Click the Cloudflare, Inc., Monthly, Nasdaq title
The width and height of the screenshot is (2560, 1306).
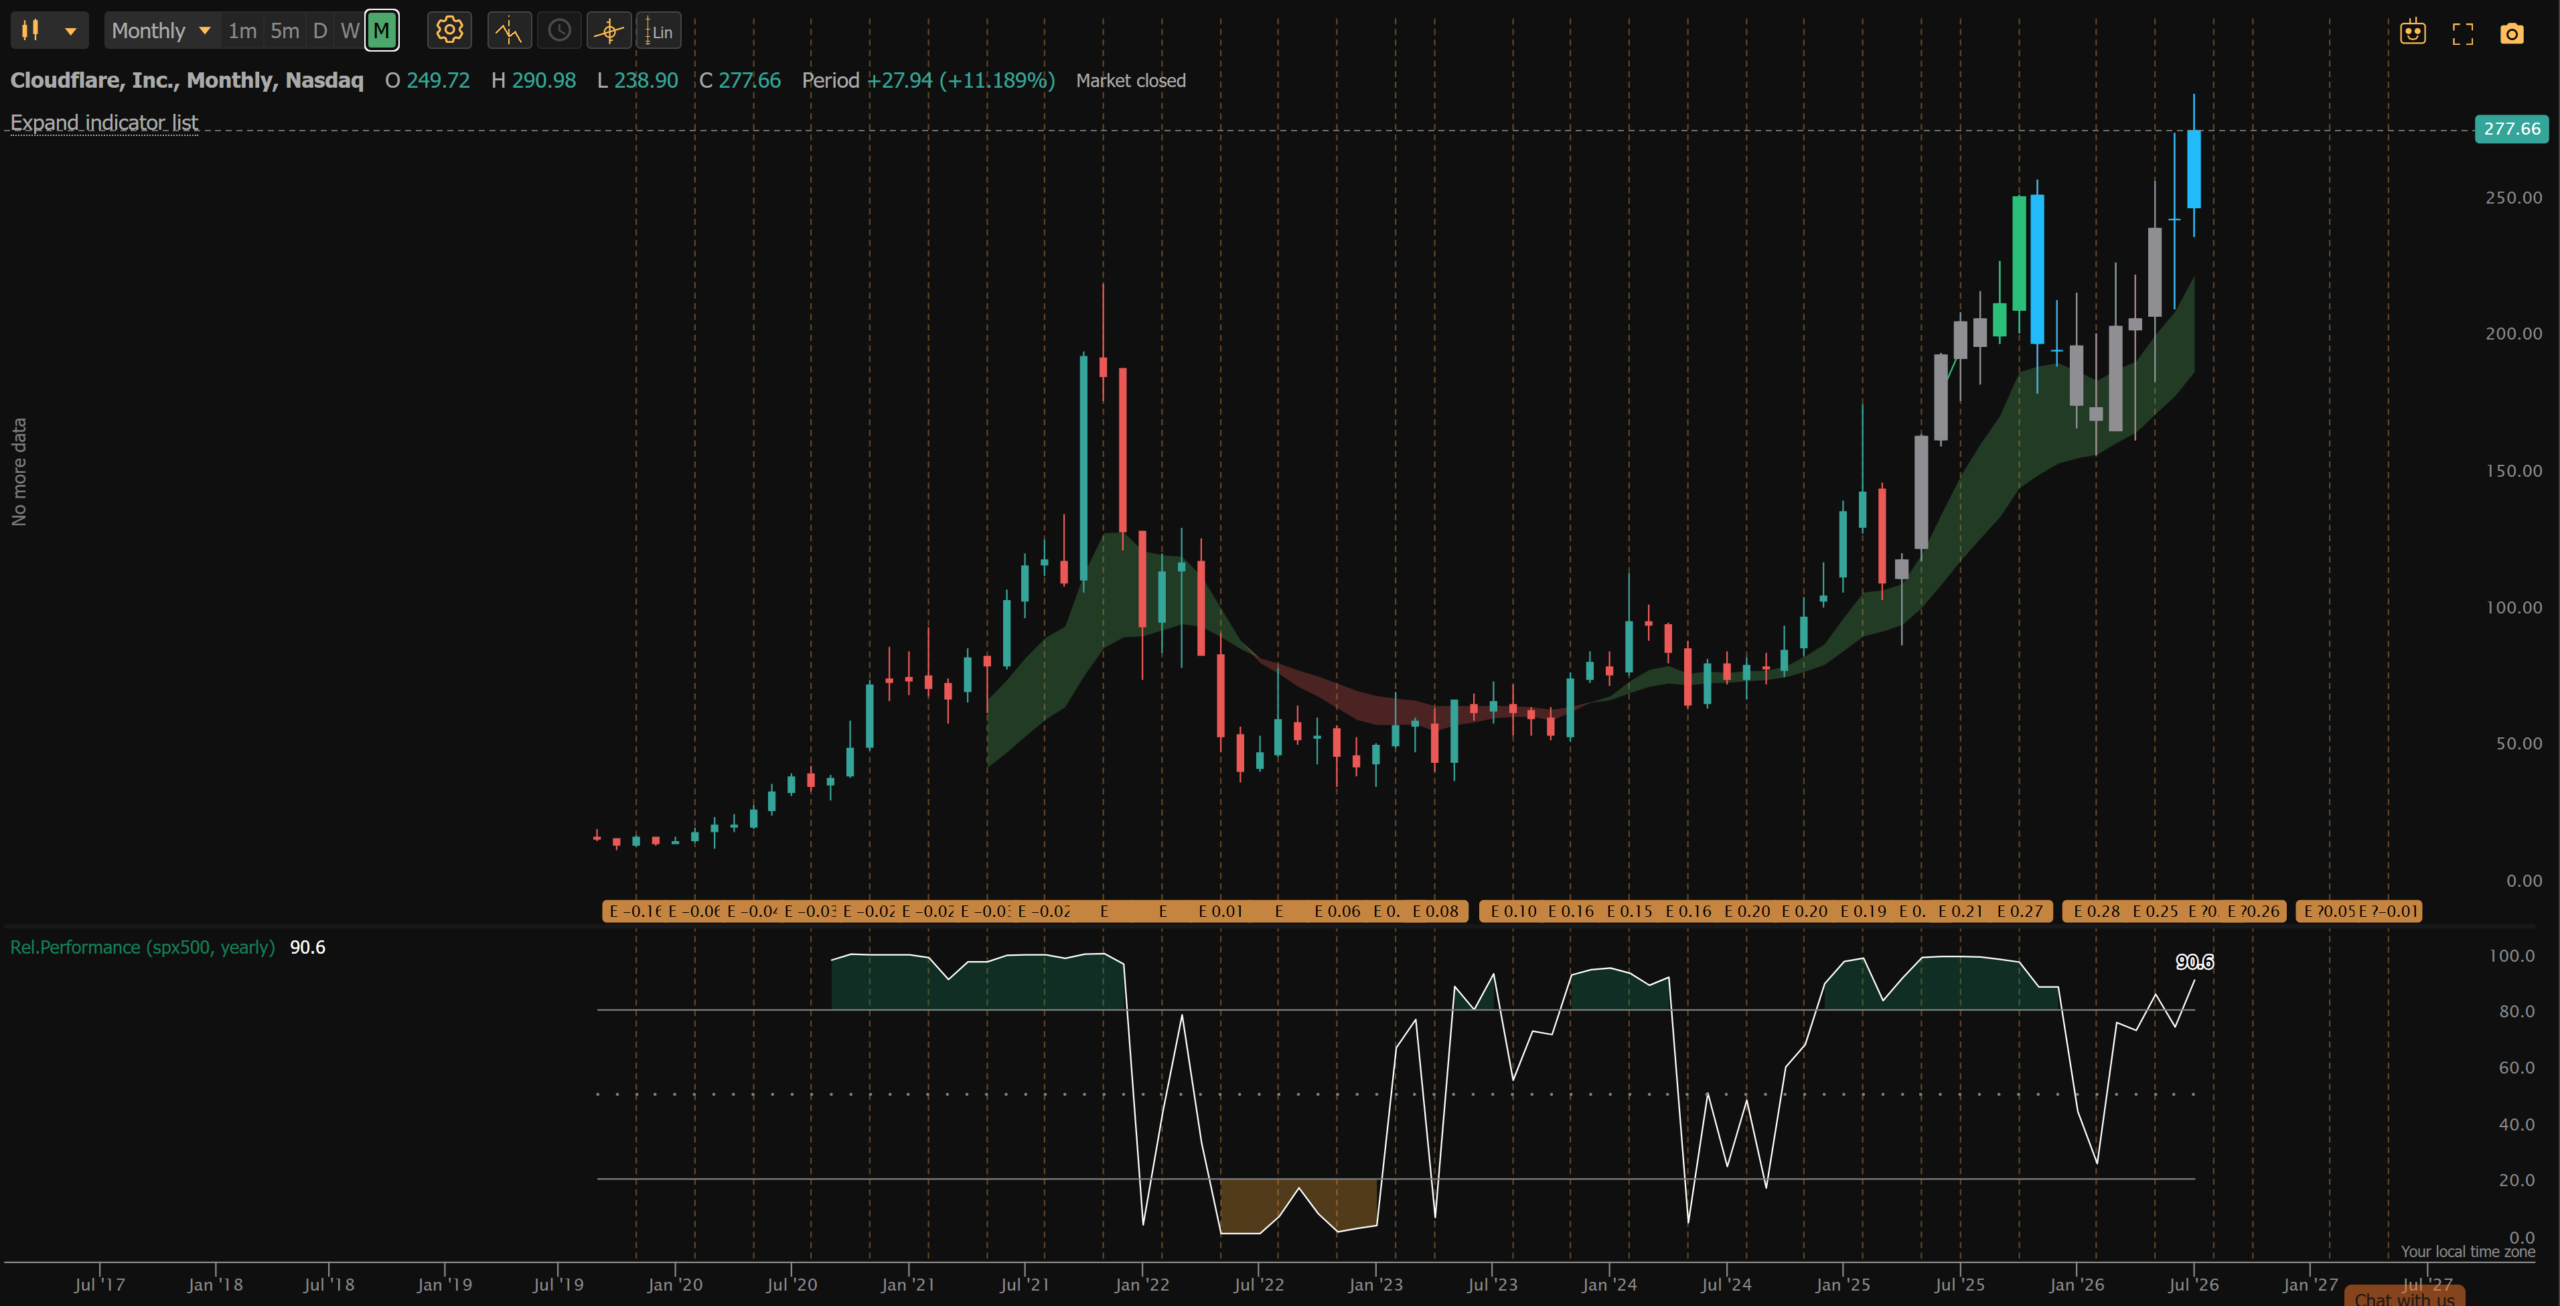[x=187, y=81]
